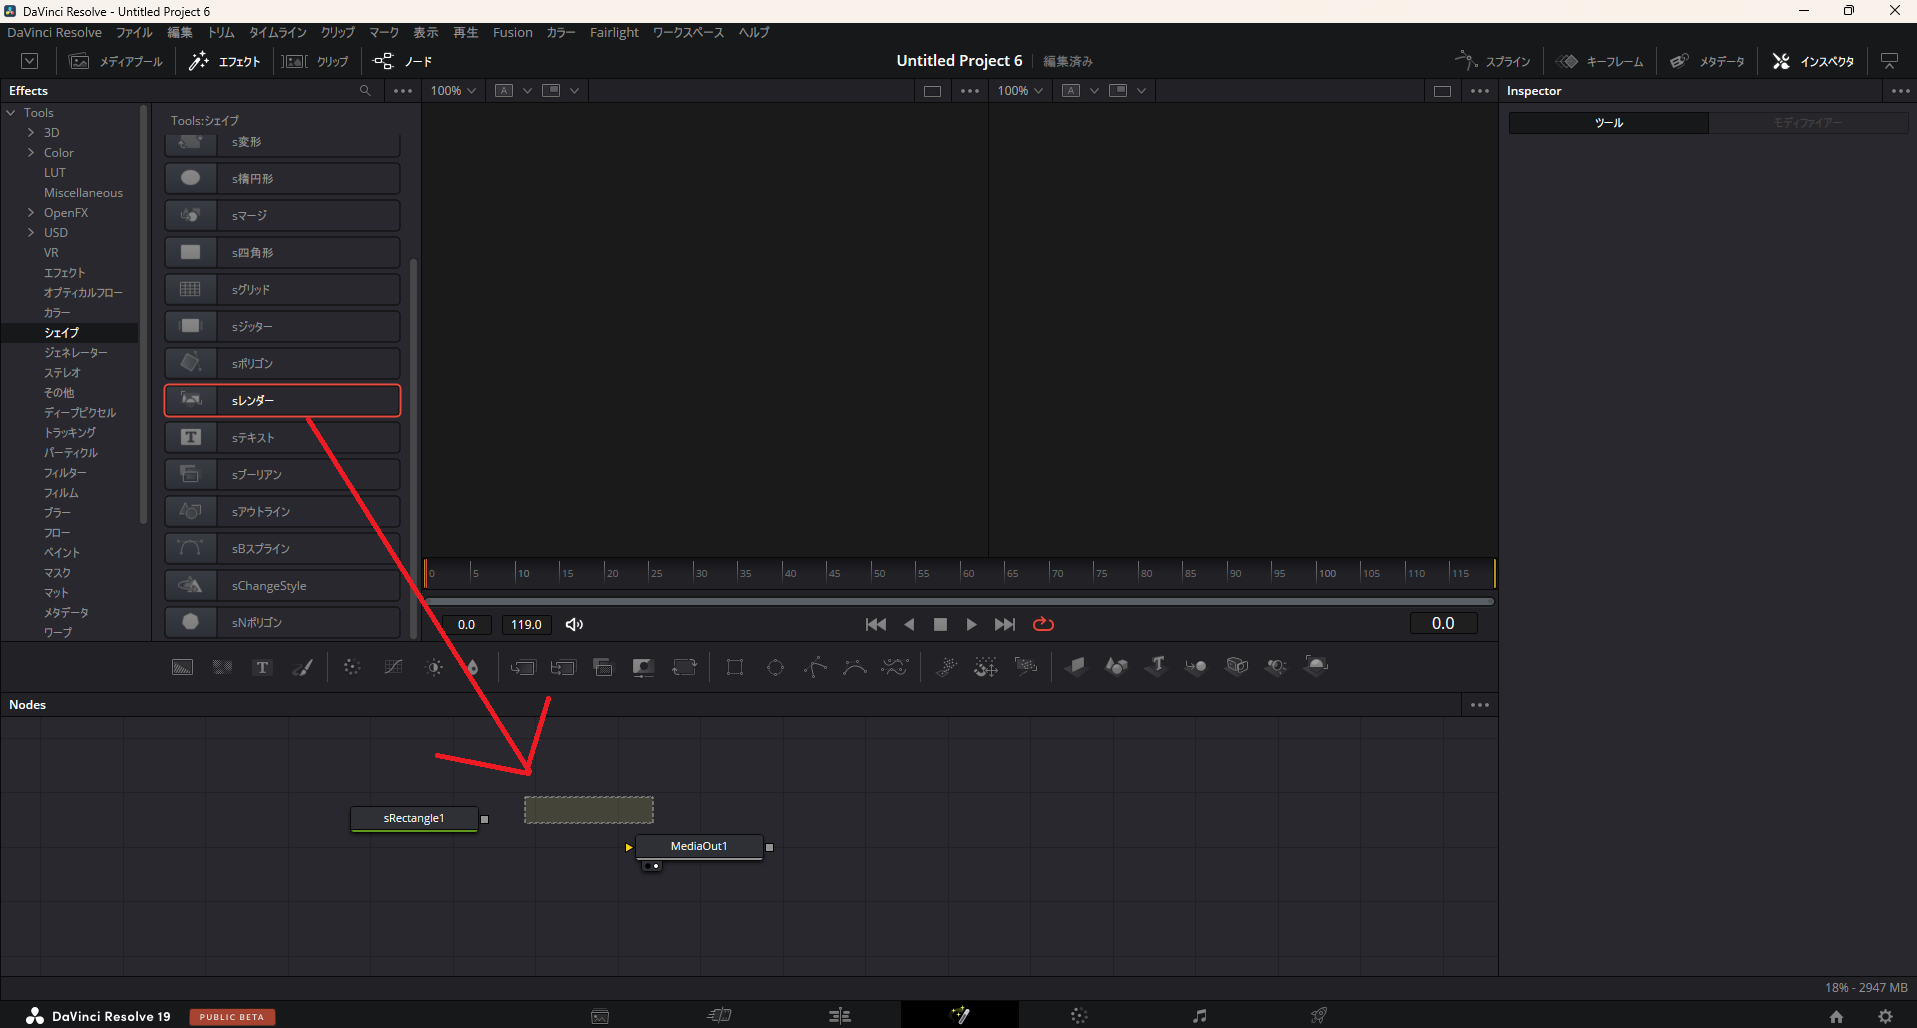Add a BSpline mask from the toolbar

855,667
